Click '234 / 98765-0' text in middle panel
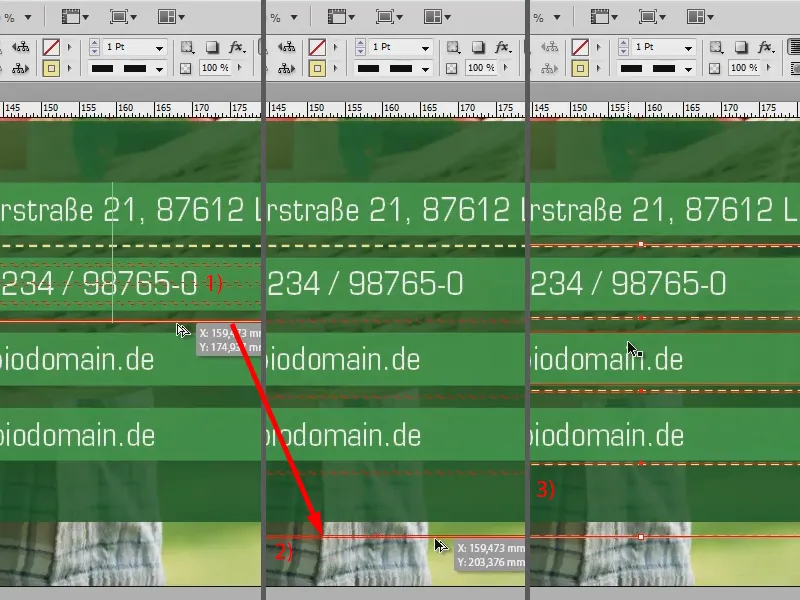800x600 pixels. pyautogui.click(x=365, y=284)
